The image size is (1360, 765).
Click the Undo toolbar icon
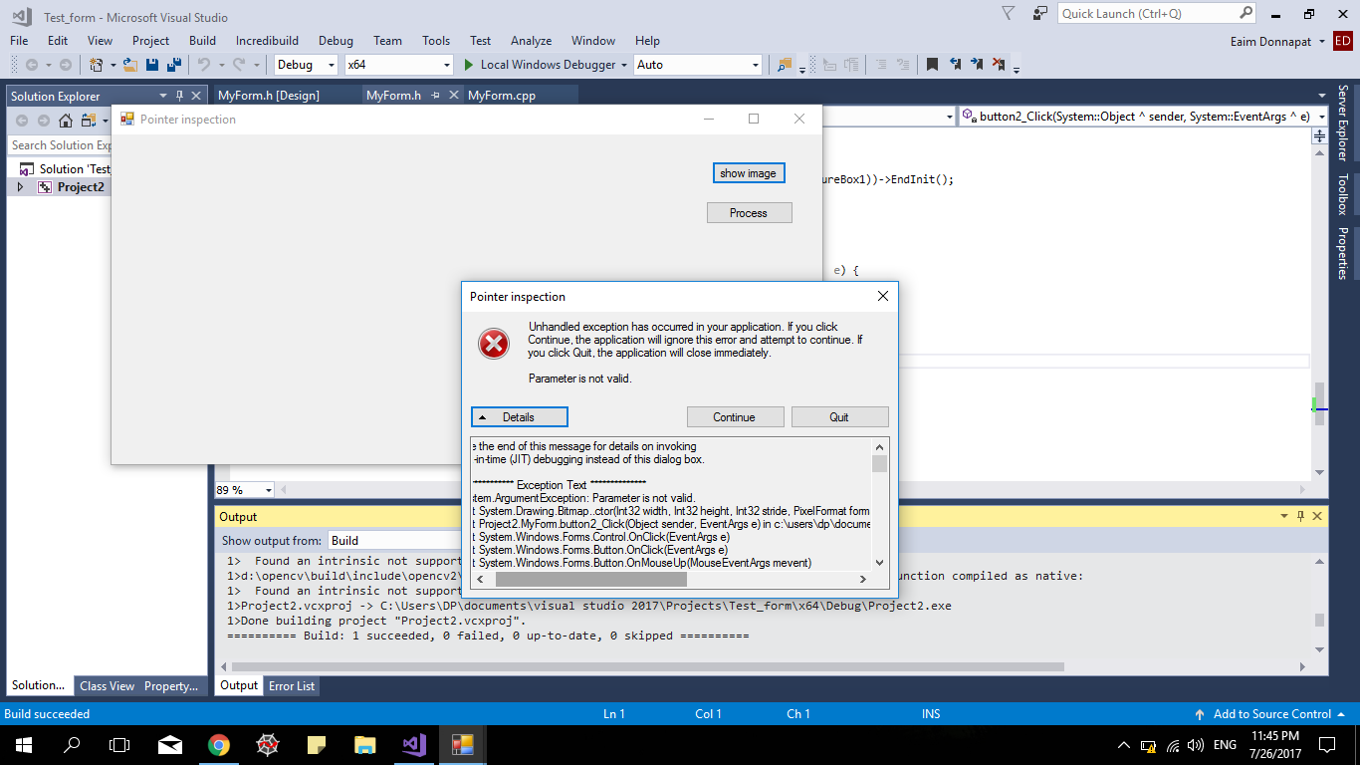point(204,65)
